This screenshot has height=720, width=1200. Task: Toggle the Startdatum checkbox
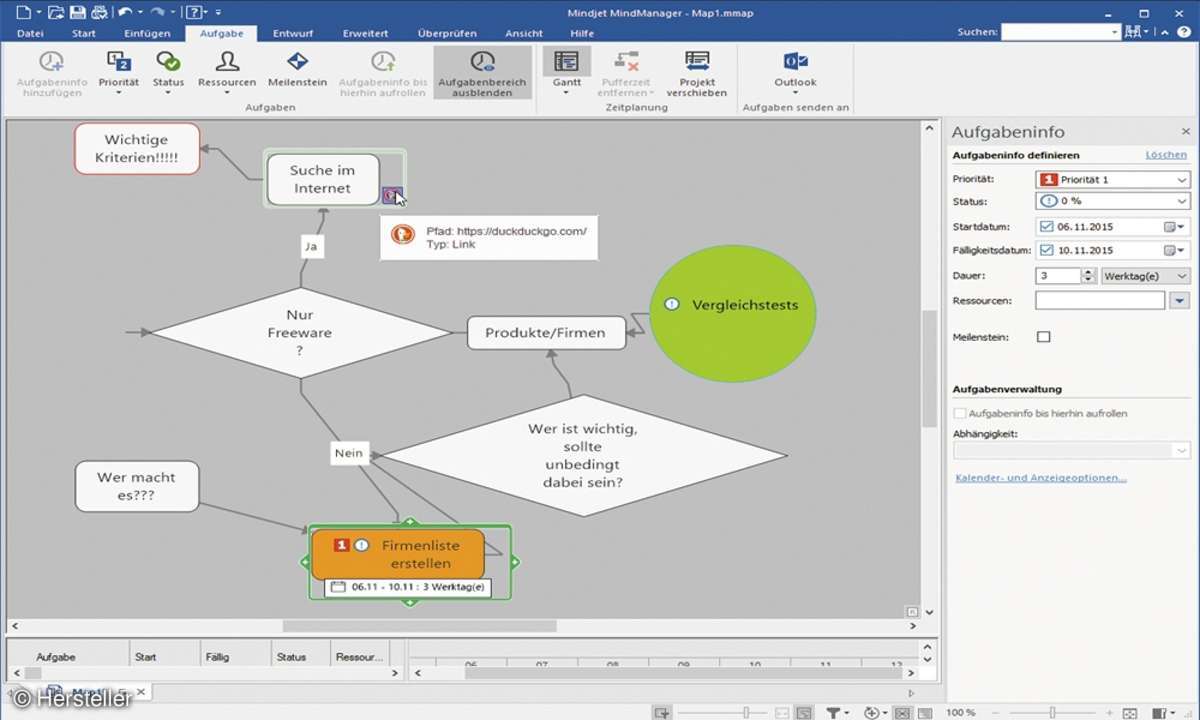coord(1046,227)
